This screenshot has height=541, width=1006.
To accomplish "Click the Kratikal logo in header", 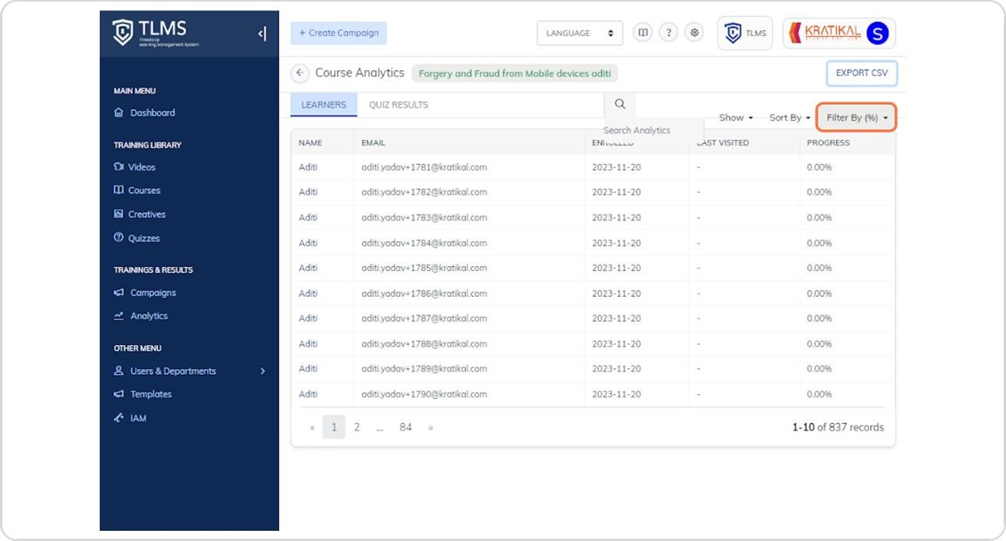I will click(824, 32).
